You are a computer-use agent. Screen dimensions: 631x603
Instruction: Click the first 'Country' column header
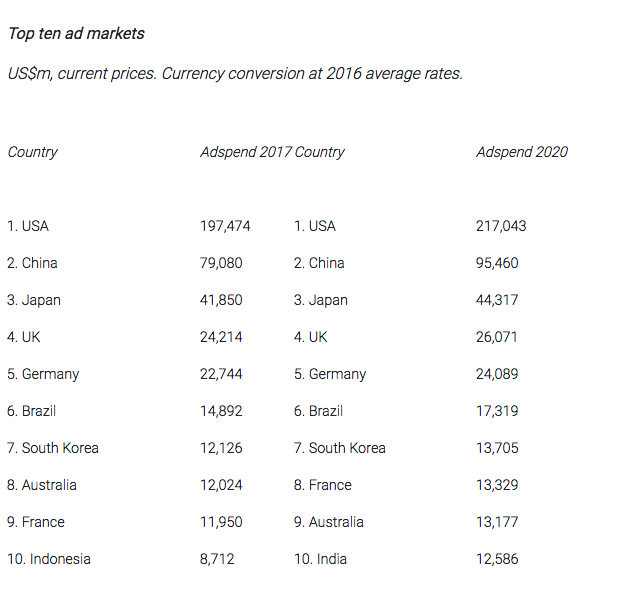pyautogui.click(x=33, y=152)
